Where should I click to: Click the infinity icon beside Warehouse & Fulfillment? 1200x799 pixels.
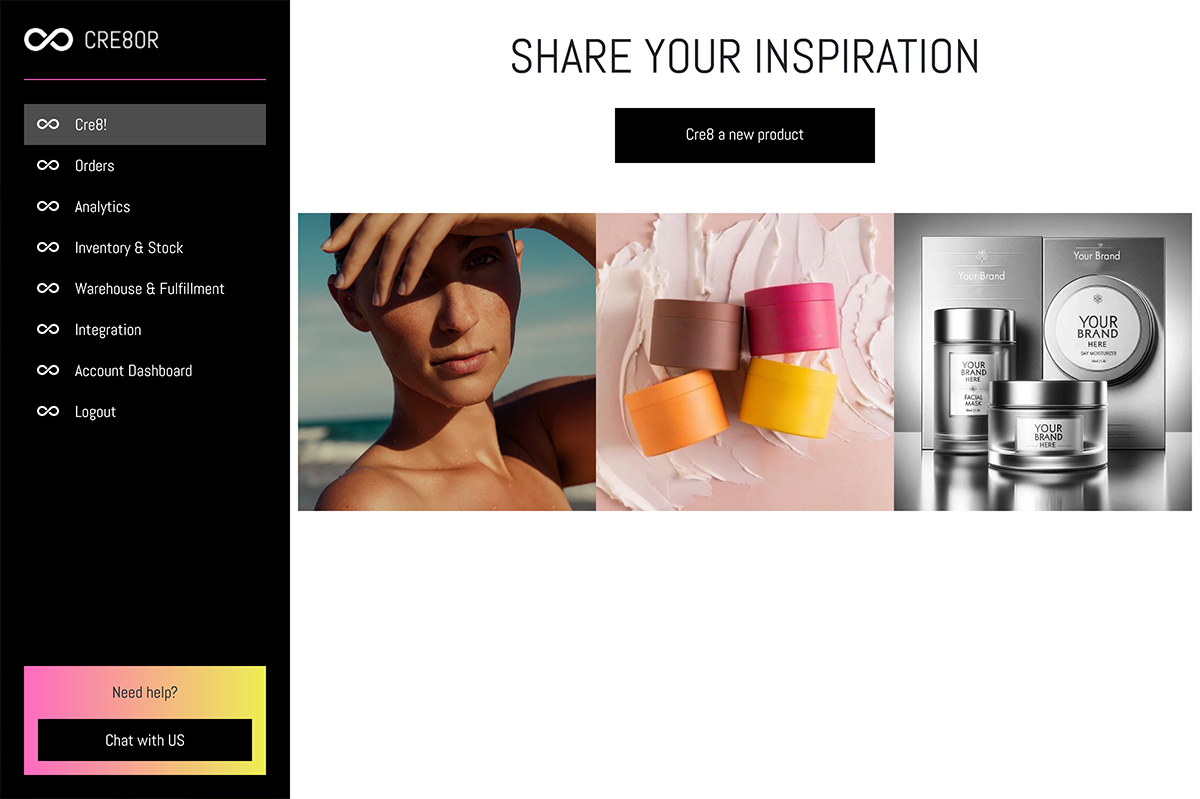[x=48, y=289]
